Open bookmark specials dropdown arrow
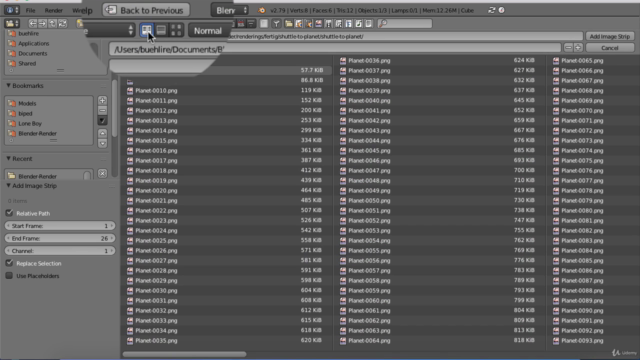The image size is (640, 360). click(x=102, y=120)
